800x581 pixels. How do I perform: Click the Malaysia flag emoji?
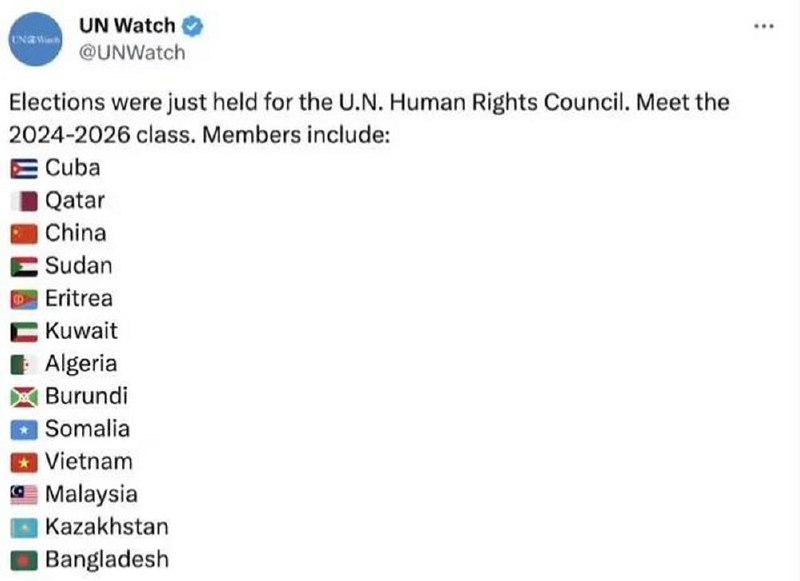pyautogui.click(x=24, y=495)
